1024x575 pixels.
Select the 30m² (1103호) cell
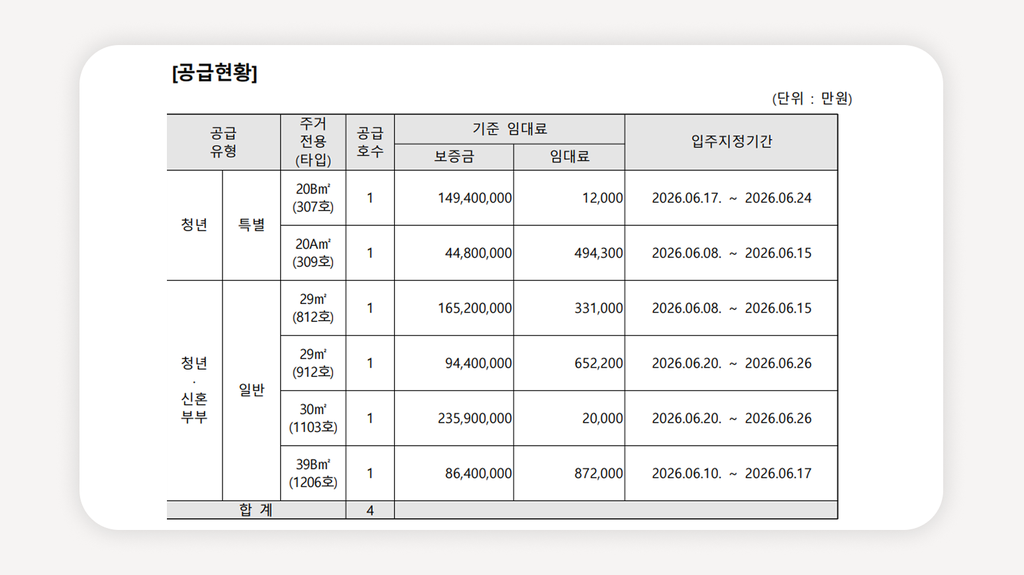[x=313, y=418]
